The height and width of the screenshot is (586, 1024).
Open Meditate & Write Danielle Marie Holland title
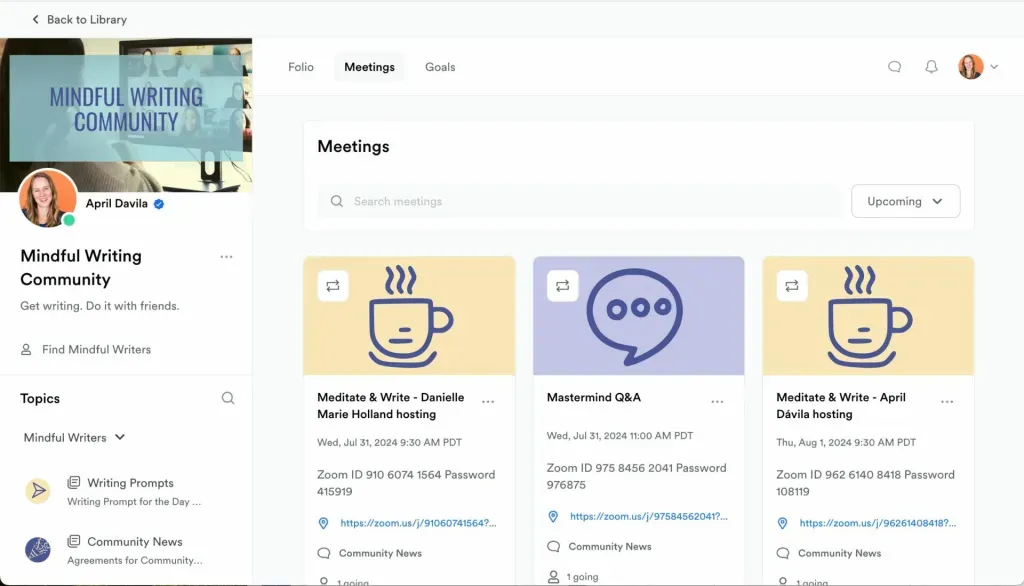tap(391, 406)
